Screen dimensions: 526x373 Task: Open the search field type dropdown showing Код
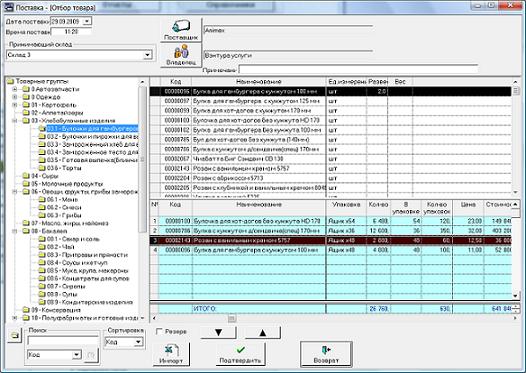click(x=77, y=355)
